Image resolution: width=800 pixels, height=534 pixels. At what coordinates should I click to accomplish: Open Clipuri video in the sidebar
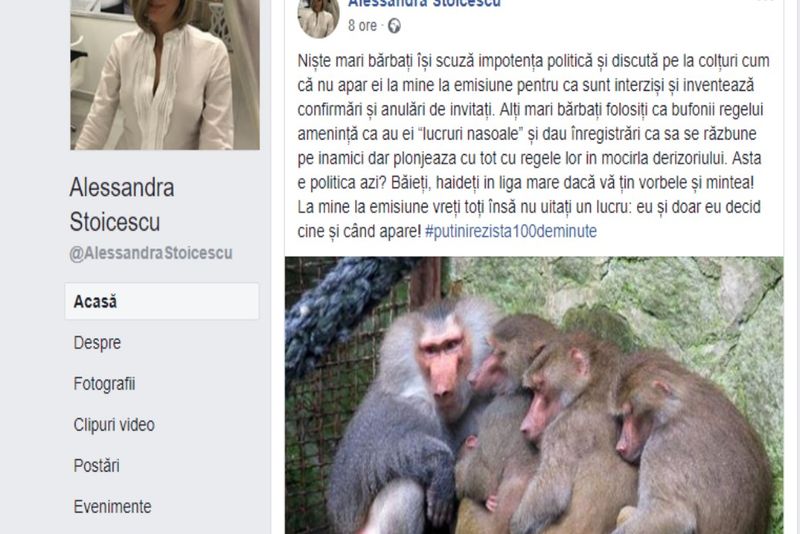coord(114,424)
